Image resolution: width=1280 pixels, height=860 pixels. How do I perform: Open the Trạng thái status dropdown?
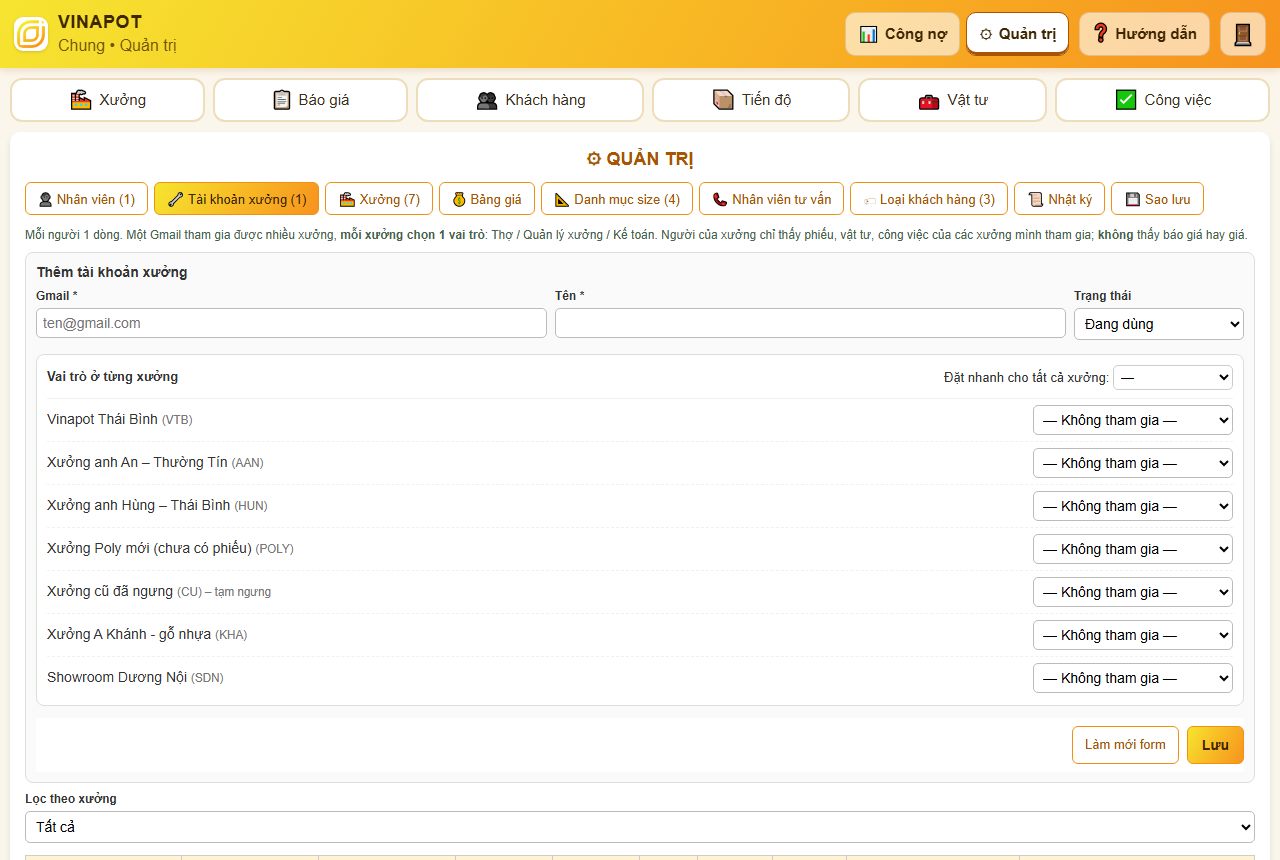tap(1159, 324)
